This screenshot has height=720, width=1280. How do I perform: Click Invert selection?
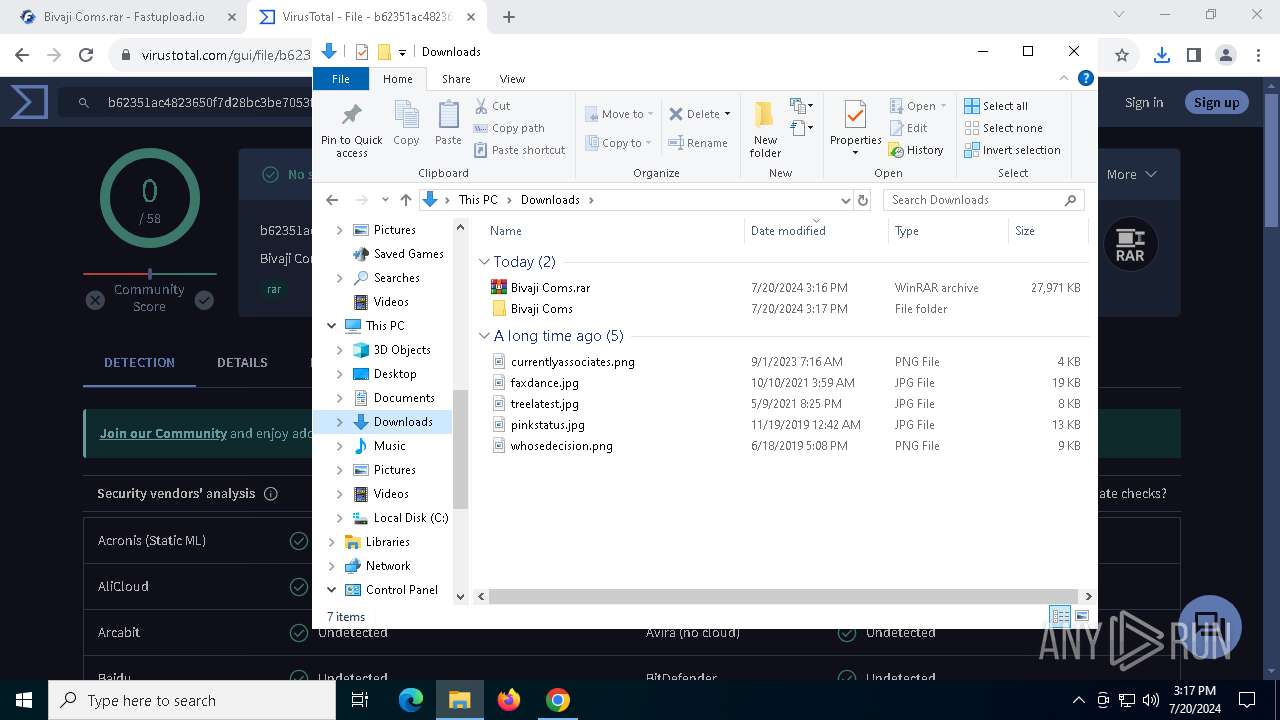[x=1012, y=150]
